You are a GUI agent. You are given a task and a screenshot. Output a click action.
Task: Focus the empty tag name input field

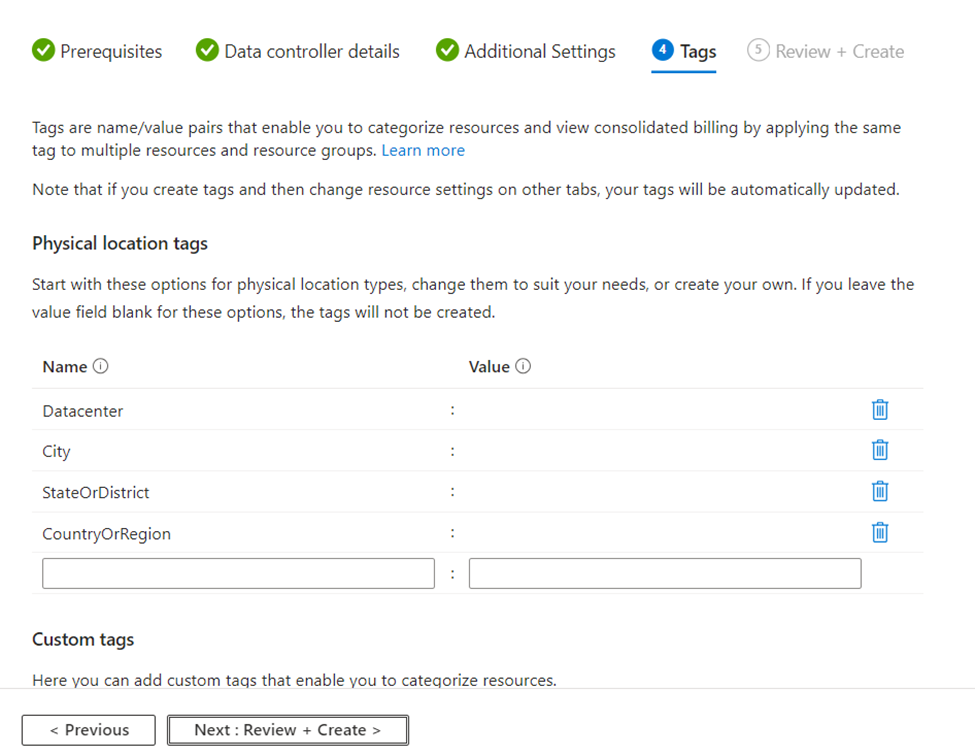click(x=238, y=573)
